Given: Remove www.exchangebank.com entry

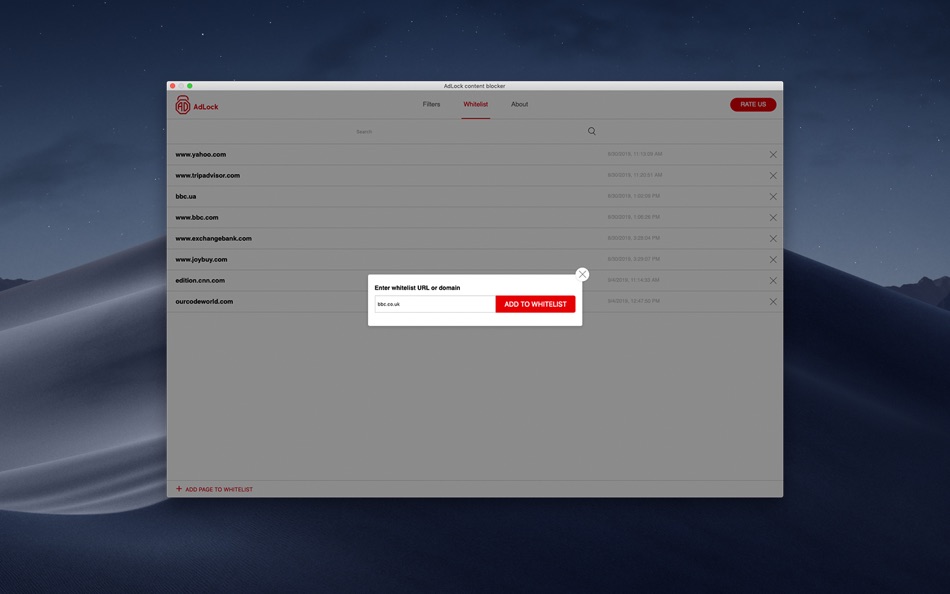Looking at the screenshot, I should [771, 237].
